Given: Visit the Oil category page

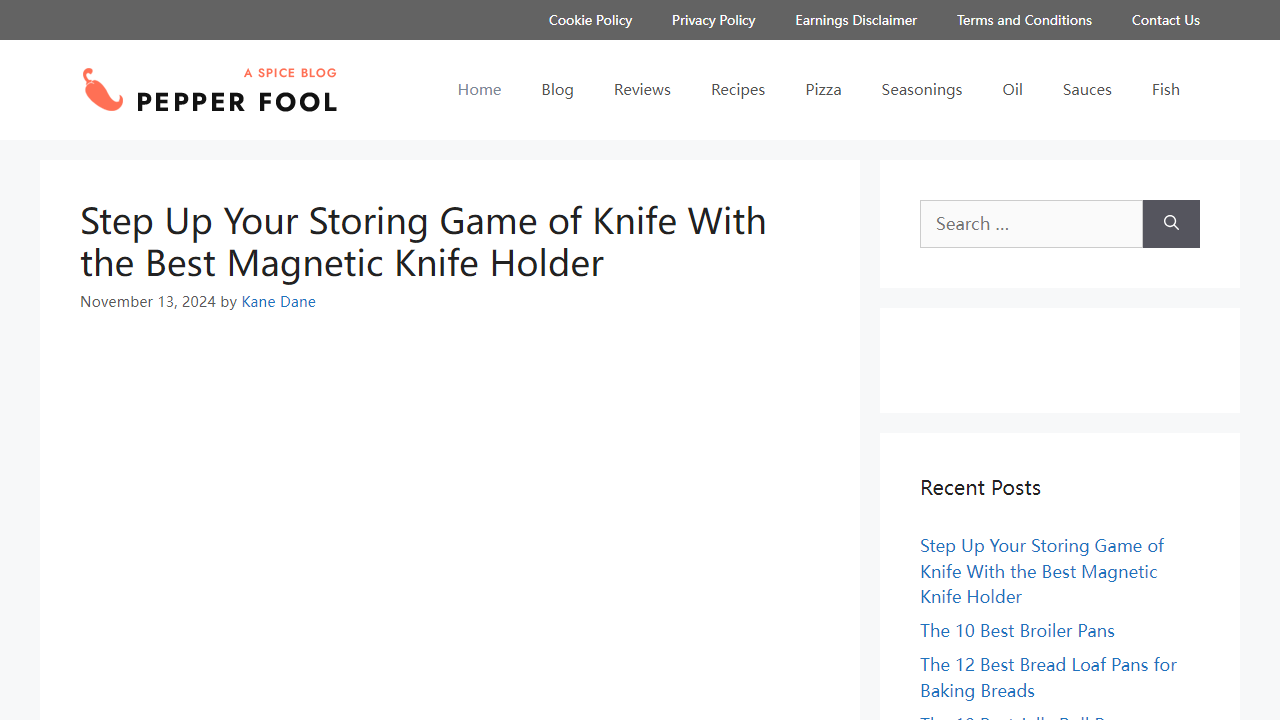Looking at the screenshot, I should click(1012, 90).
